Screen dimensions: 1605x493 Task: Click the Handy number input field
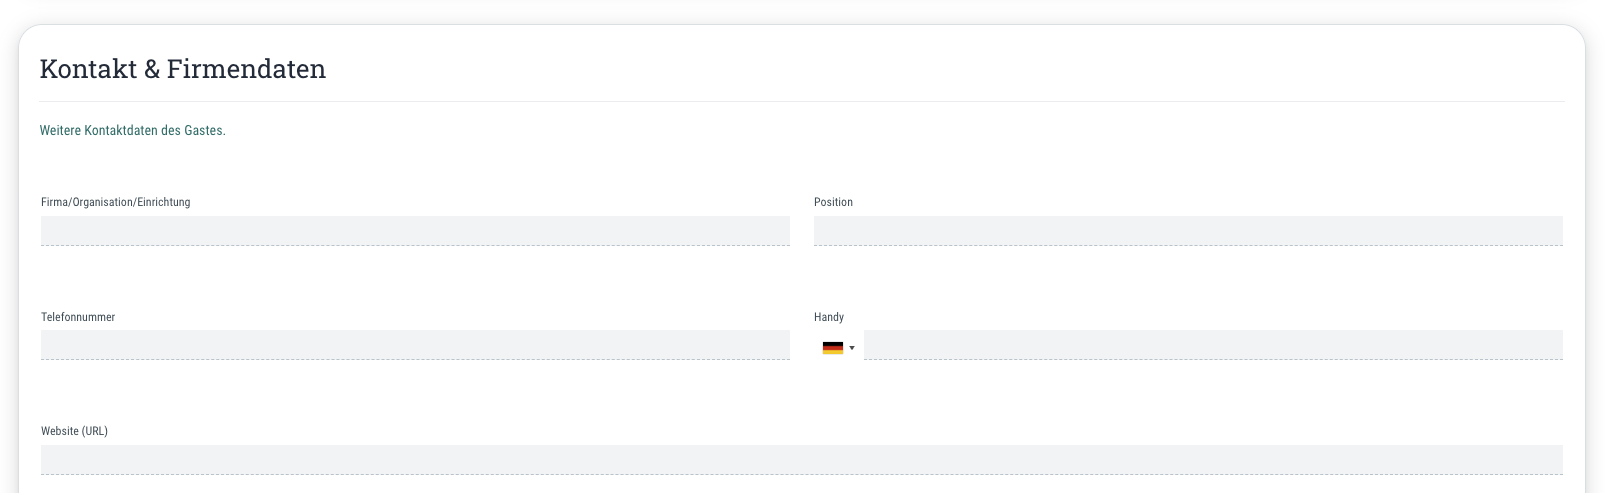coord(1213,345)
